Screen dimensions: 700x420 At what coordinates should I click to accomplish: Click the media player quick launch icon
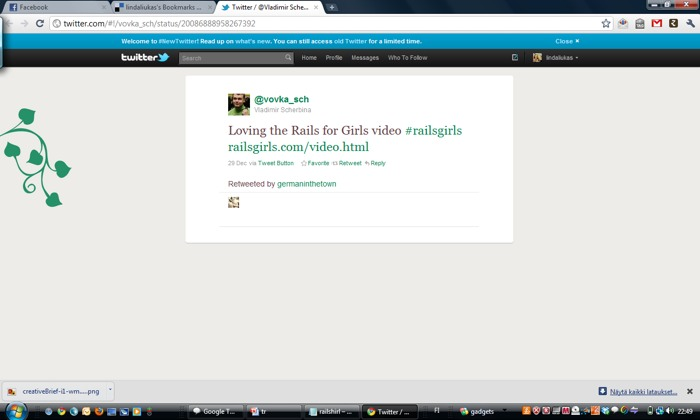137,412
